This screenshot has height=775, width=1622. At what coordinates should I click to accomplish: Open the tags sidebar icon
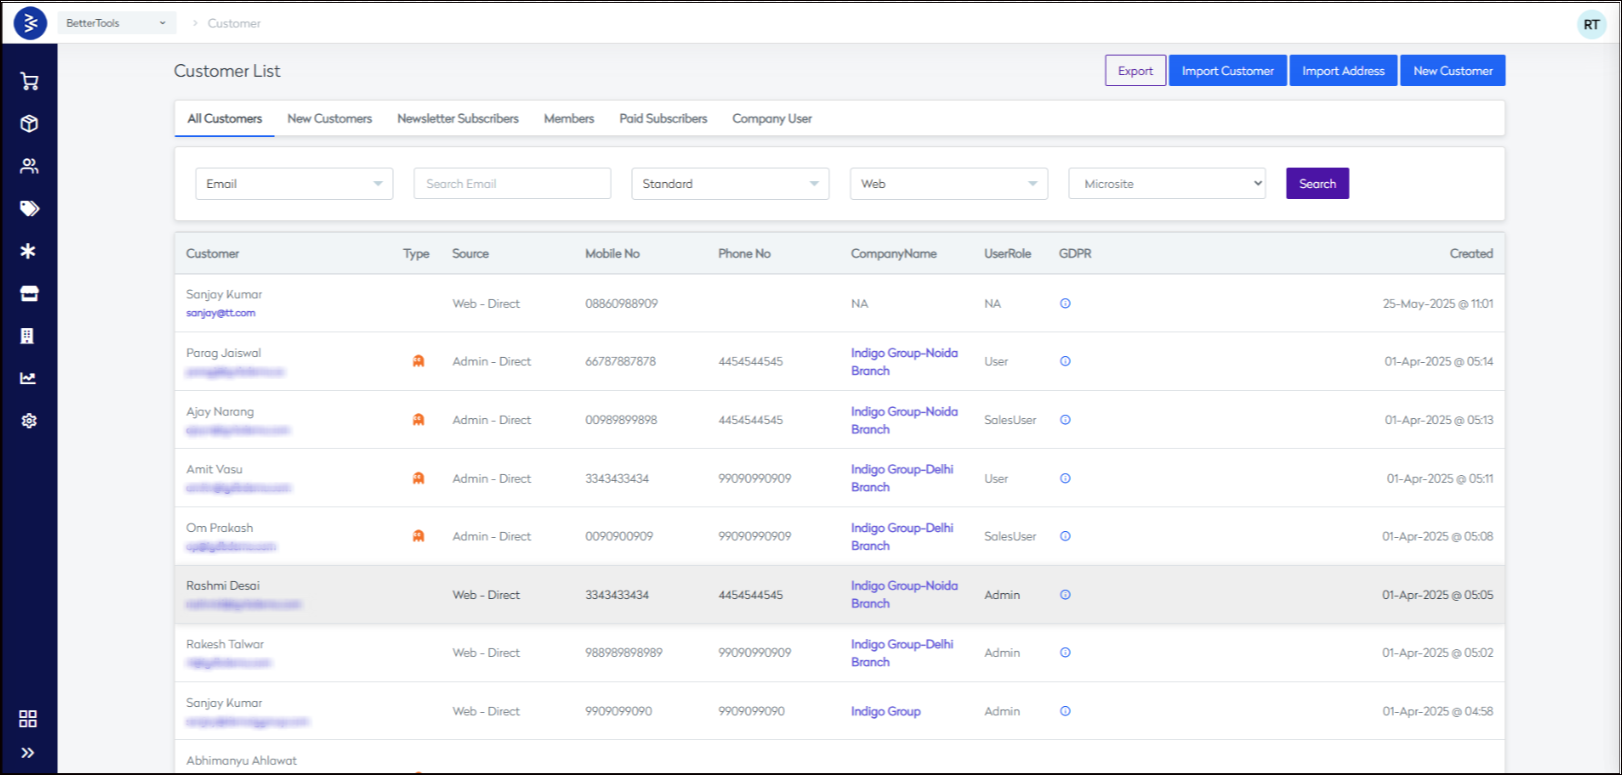29,209
